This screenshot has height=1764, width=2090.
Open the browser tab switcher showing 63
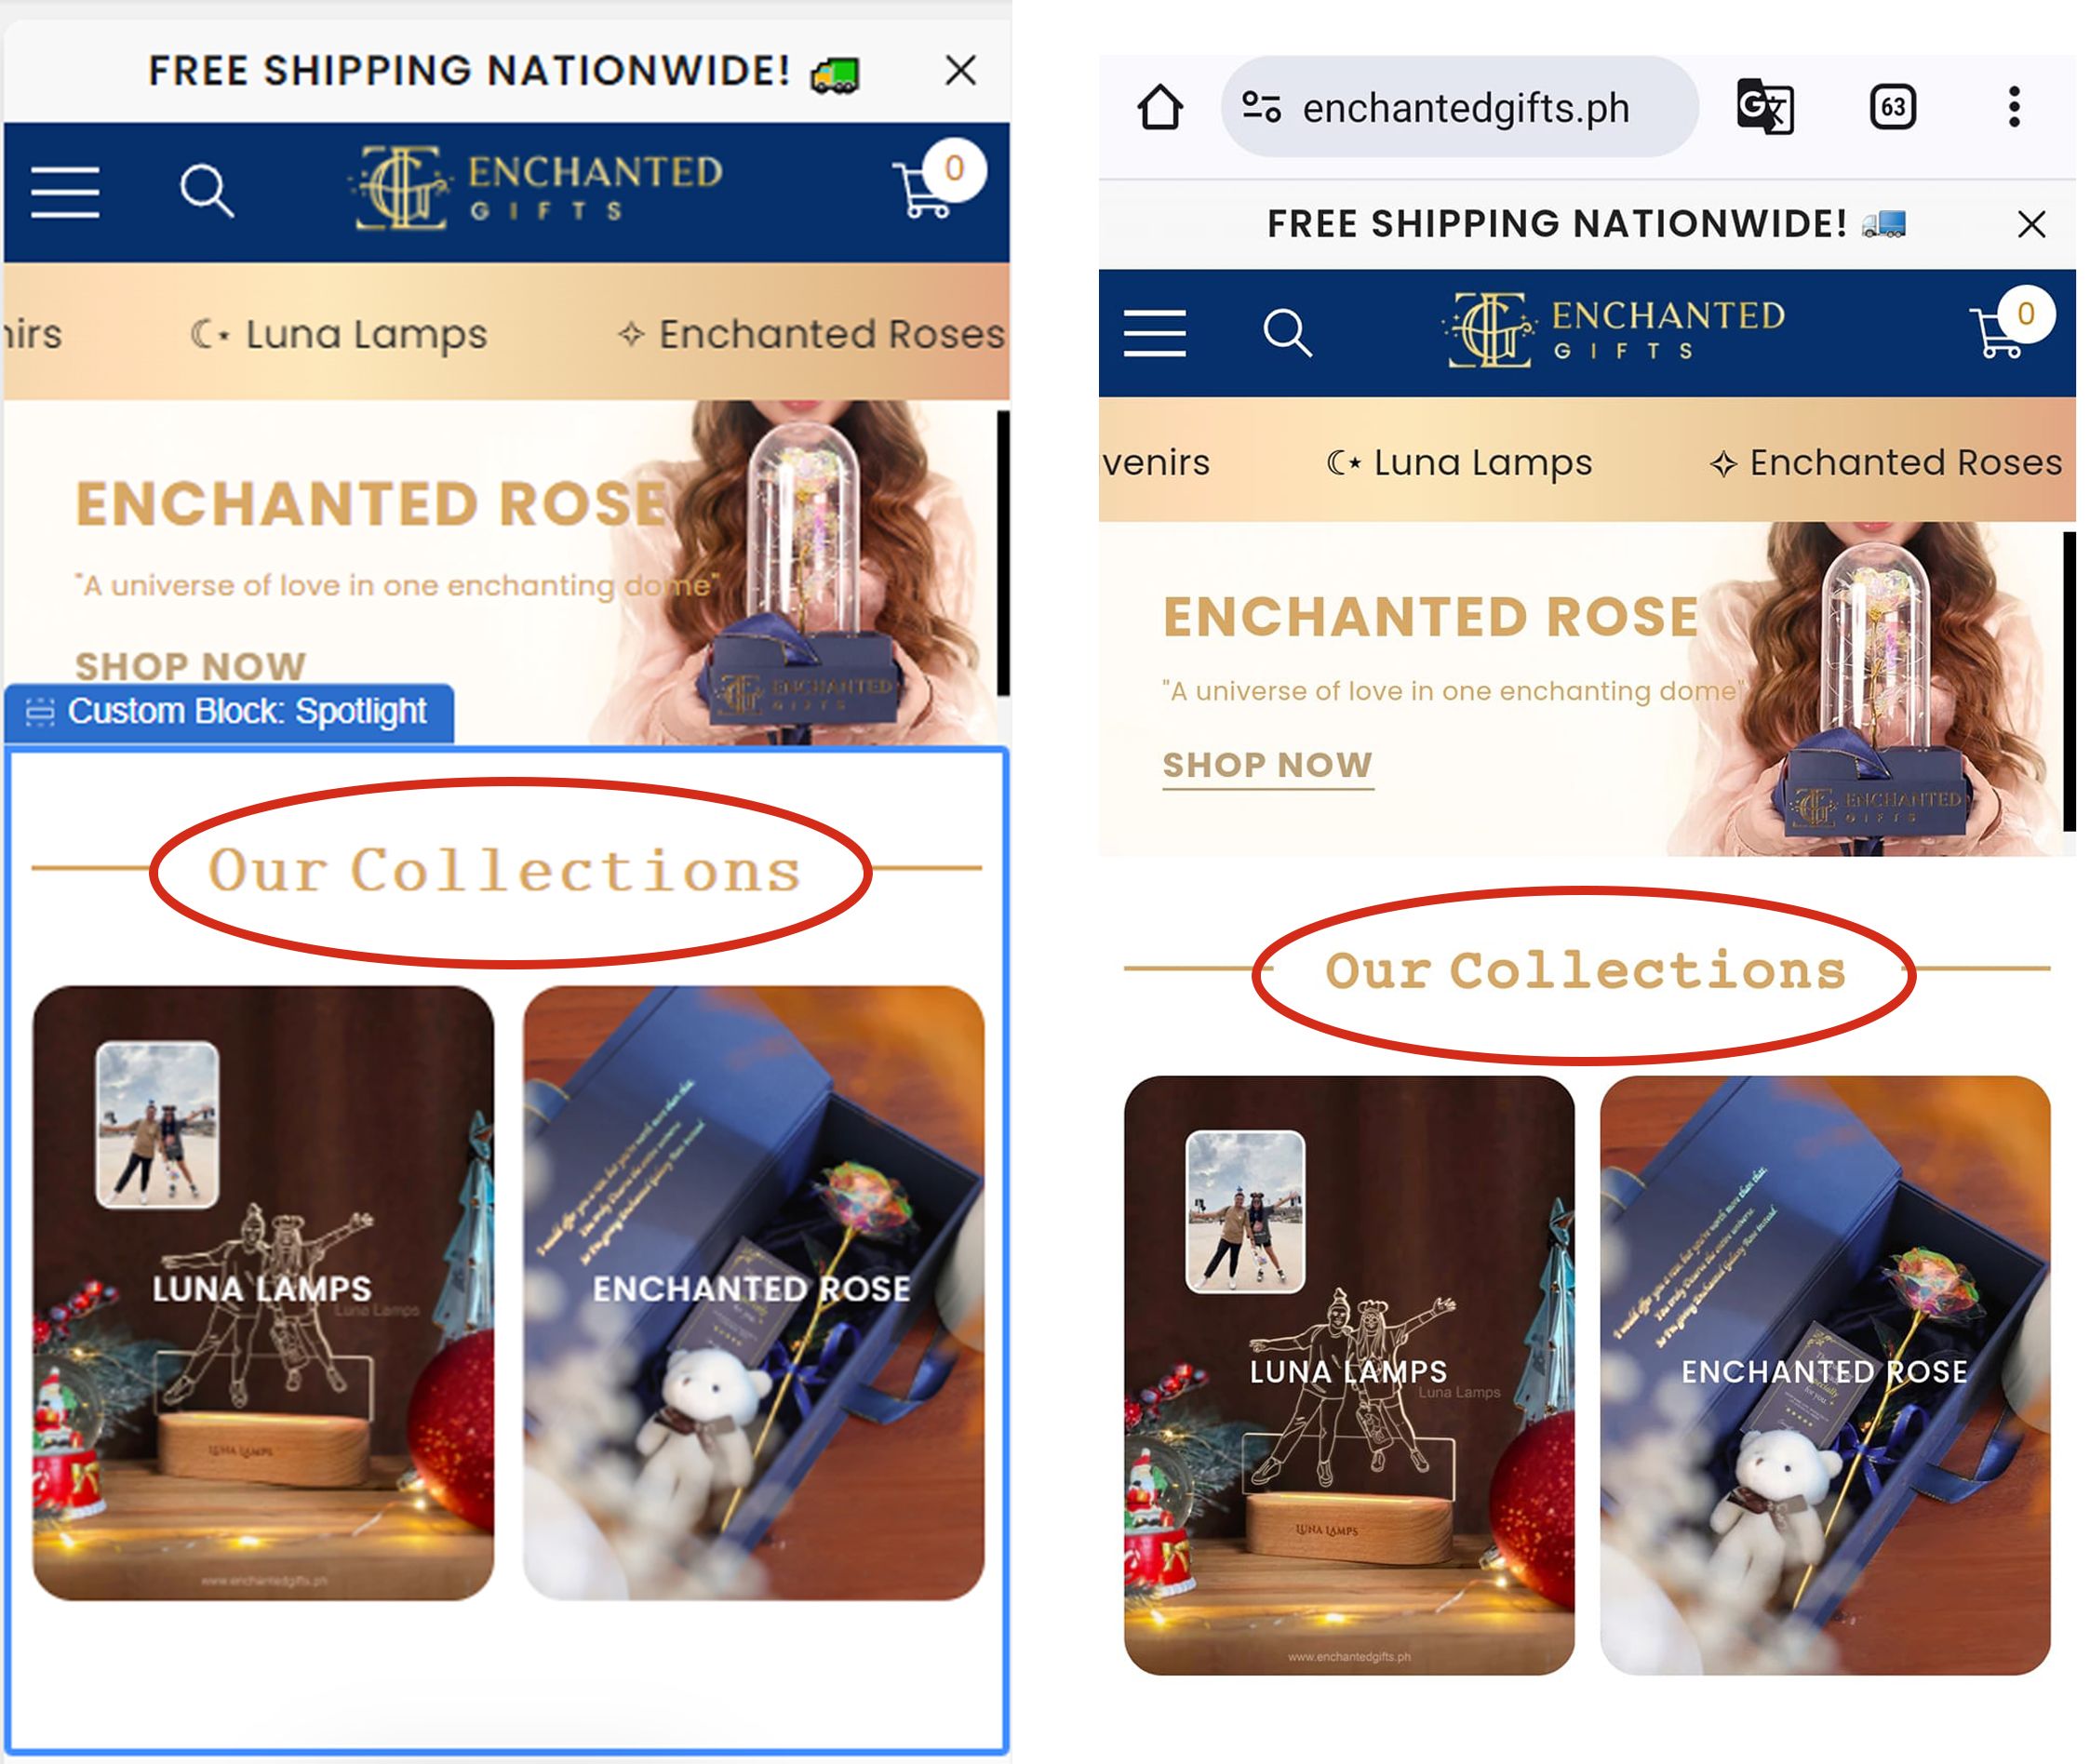coord(1892,106)
